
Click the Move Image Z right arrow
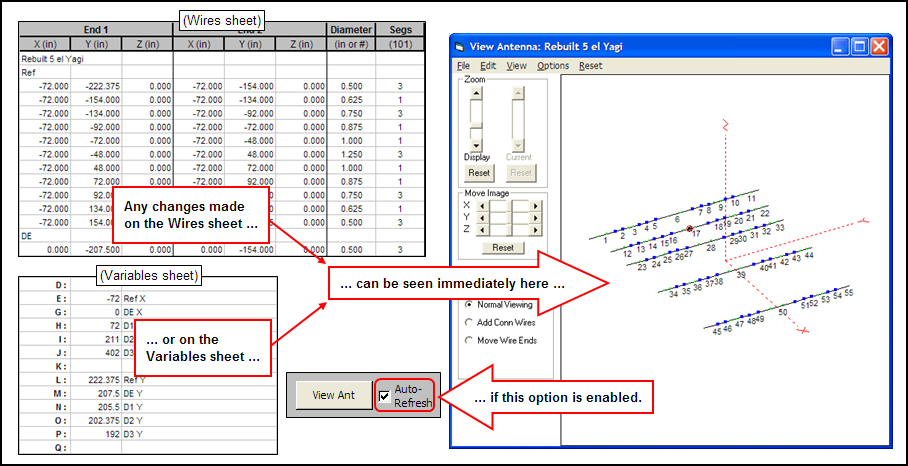click(536, 230)
